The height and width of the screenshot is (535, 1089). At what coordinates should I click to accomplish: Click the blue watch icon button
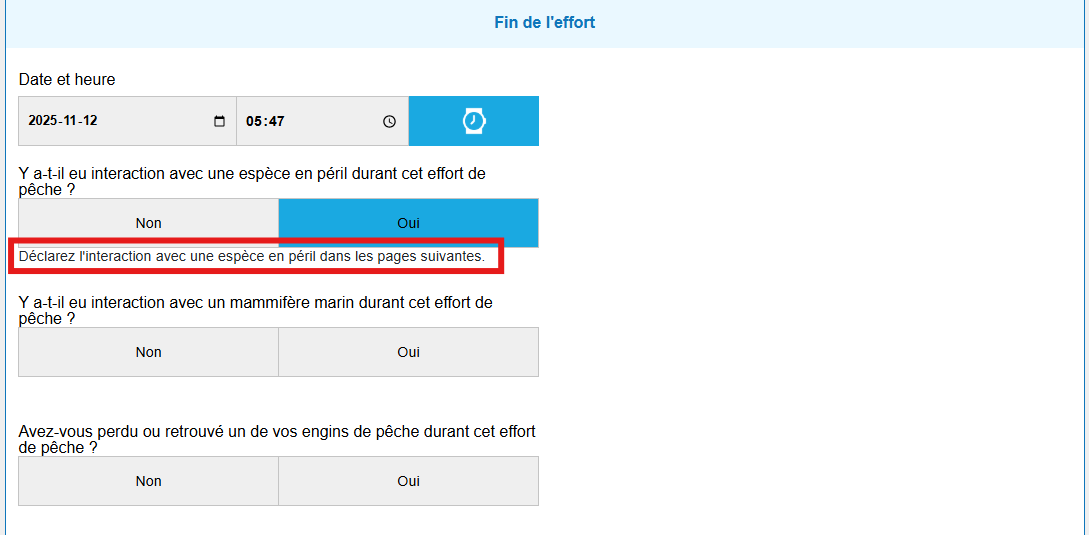click(x=474, y=121)
